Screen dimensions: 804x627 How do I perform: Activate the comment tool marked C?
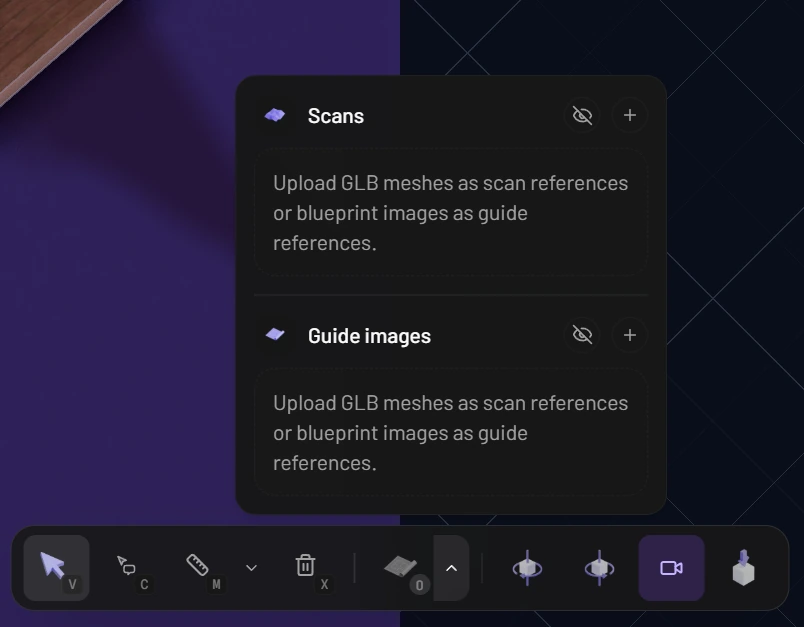(x=128, y=568)
